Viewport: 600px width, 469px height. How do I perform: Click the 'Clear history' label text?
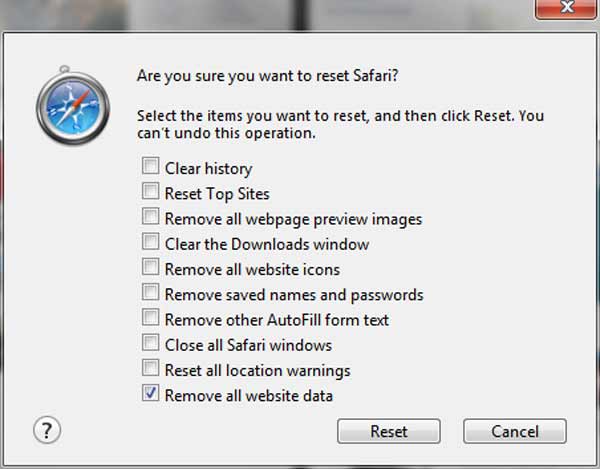209,169
